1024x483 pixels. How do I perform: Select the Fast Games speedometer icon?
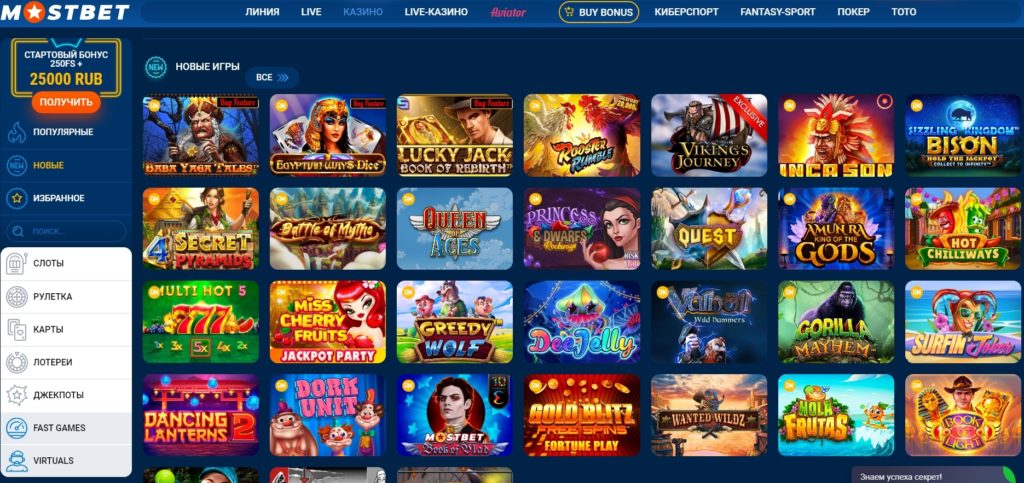16,428
